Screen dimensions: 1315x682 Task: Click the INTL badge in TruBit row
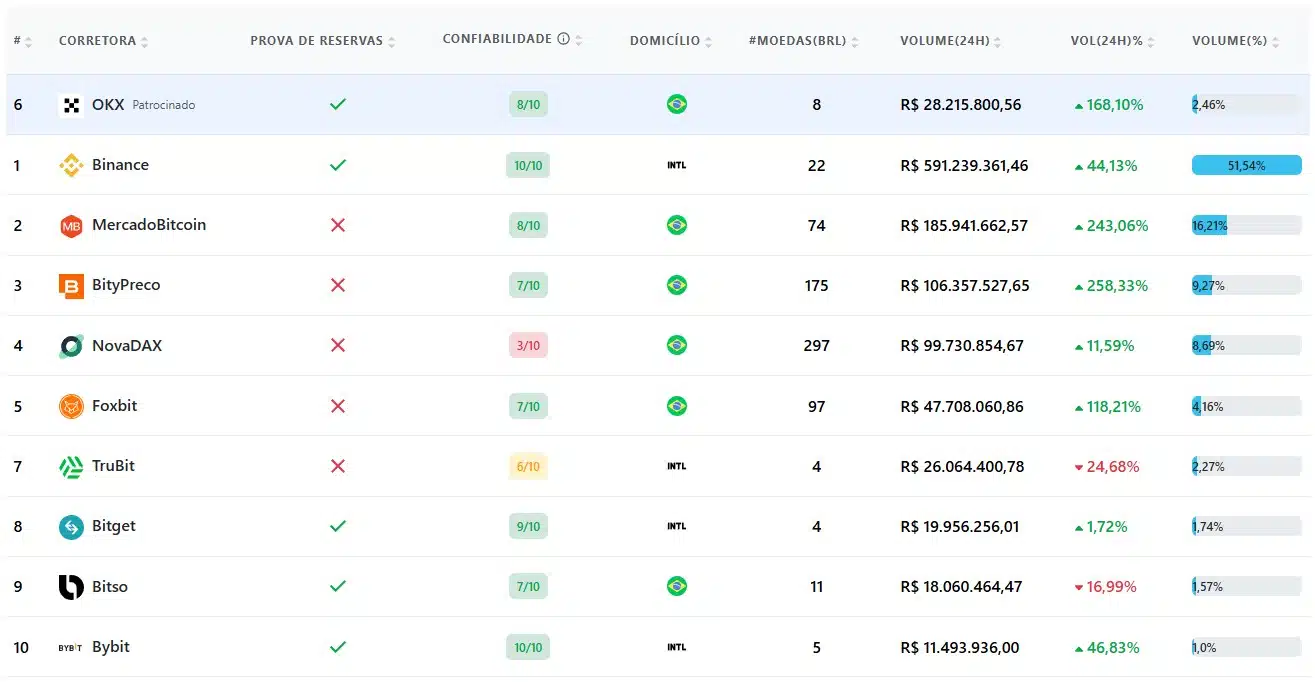click(x=677, y=466)
